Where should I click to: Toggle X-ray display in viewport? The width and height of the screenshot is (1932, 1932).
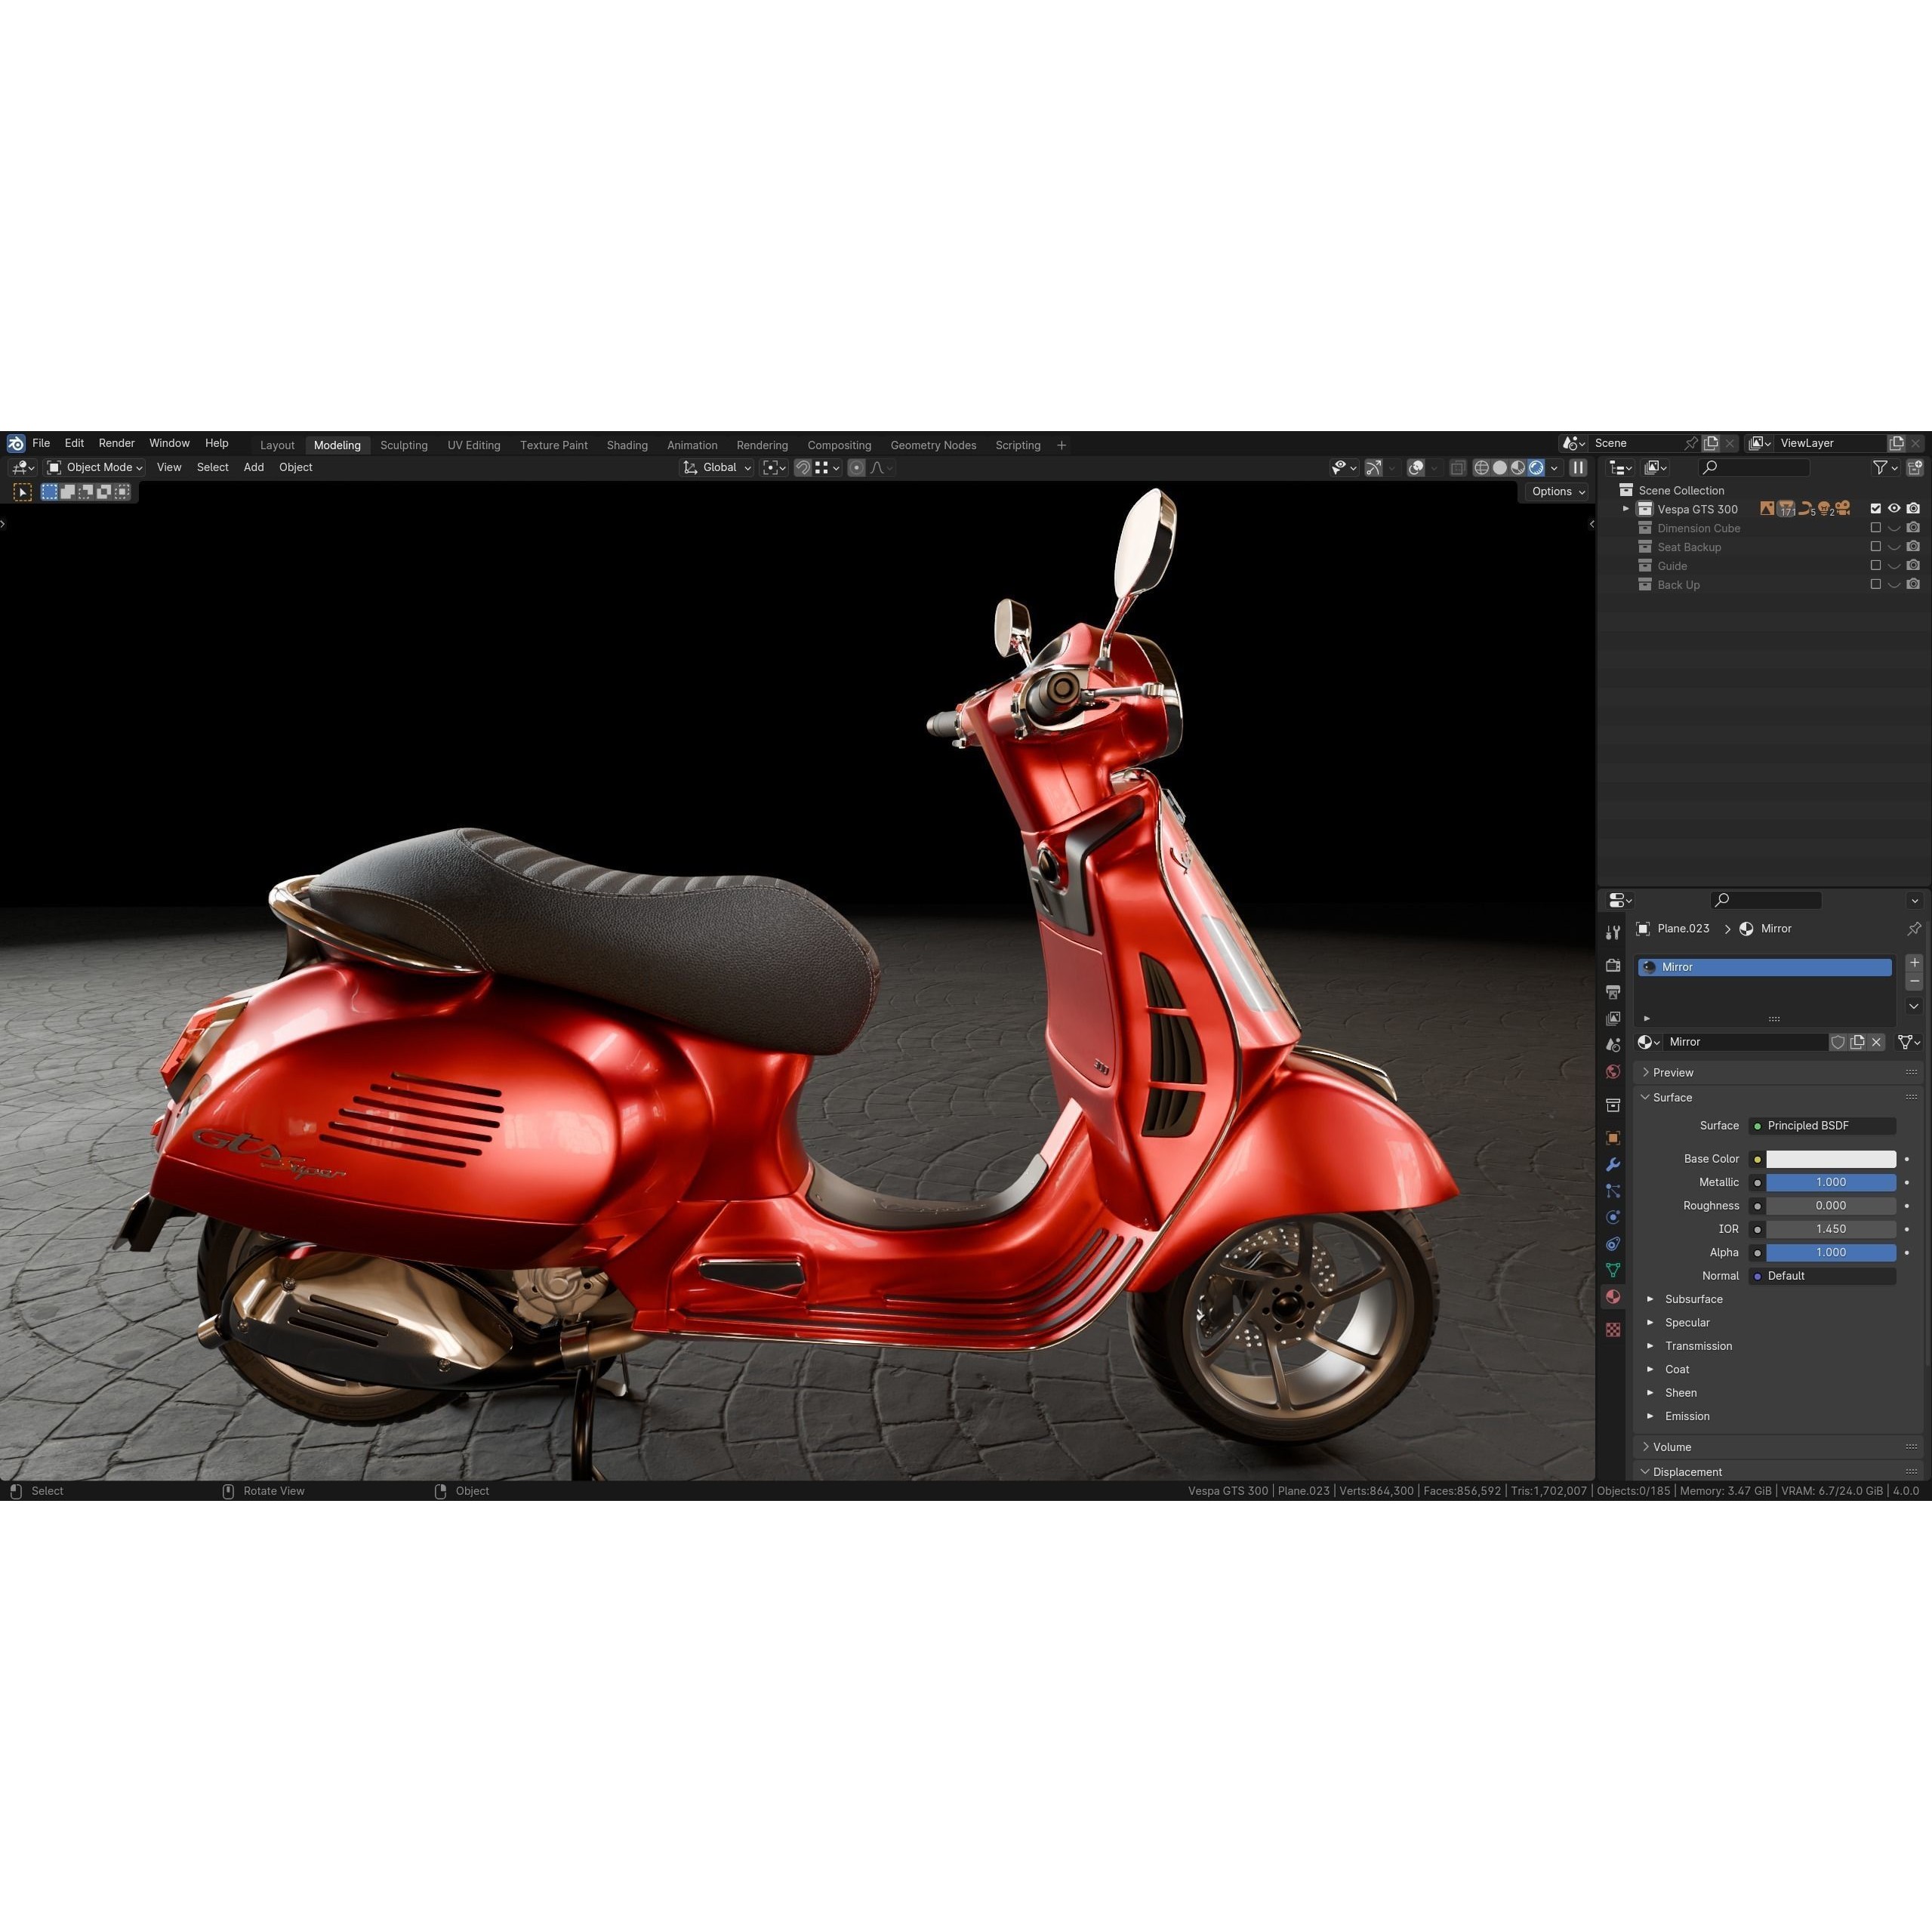[1458, 467]
